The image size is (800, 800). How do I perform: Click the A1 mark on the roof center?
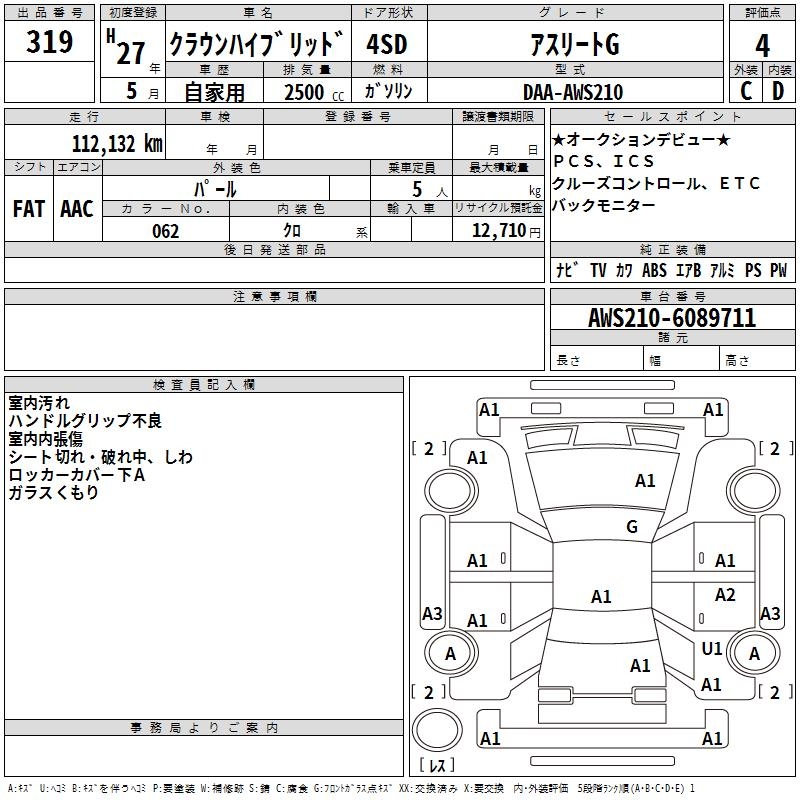tap(601, 597)
